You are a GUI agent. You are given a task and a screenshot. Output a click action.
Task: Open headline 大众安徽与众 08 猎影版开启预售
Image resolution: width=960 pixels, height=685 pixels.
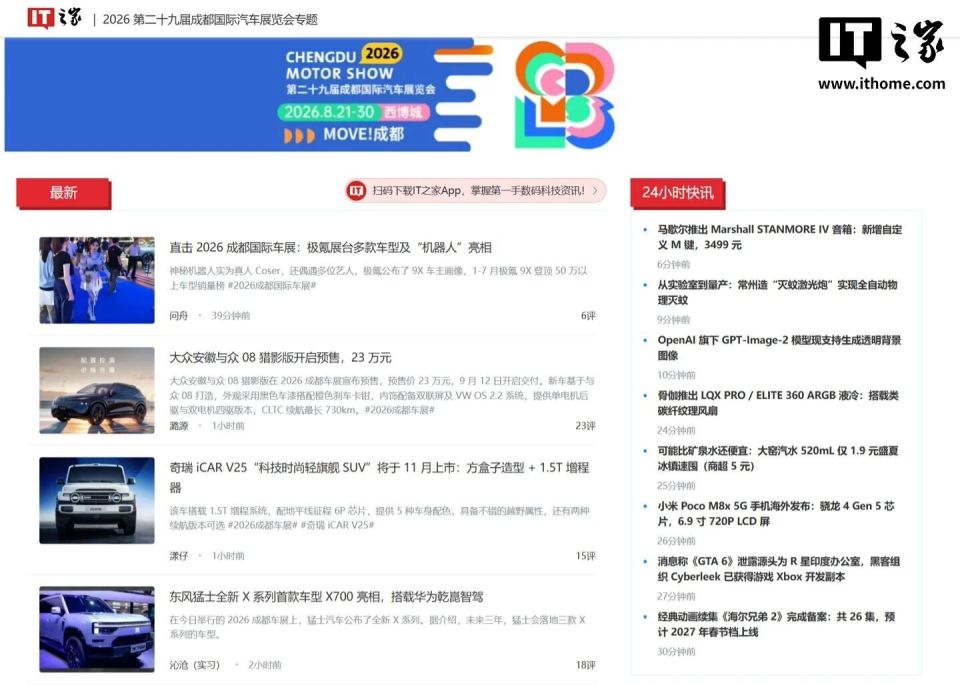pyautogui.click(x=280, y=357)
